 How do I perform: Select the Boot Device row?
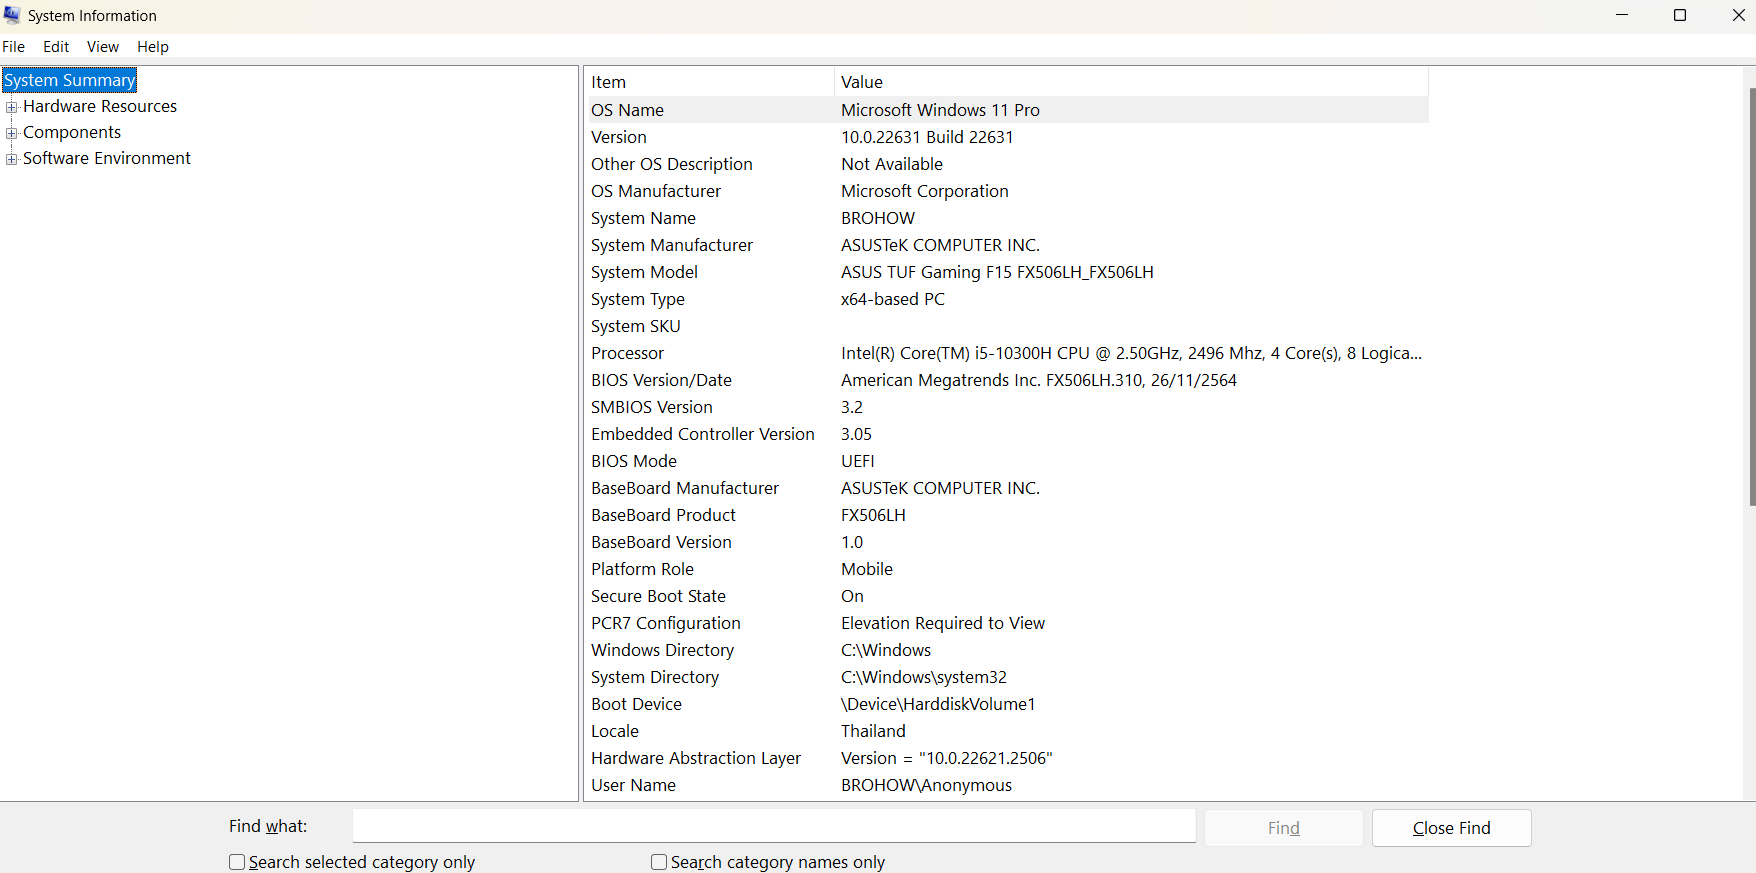click(x=1007, y=704)
